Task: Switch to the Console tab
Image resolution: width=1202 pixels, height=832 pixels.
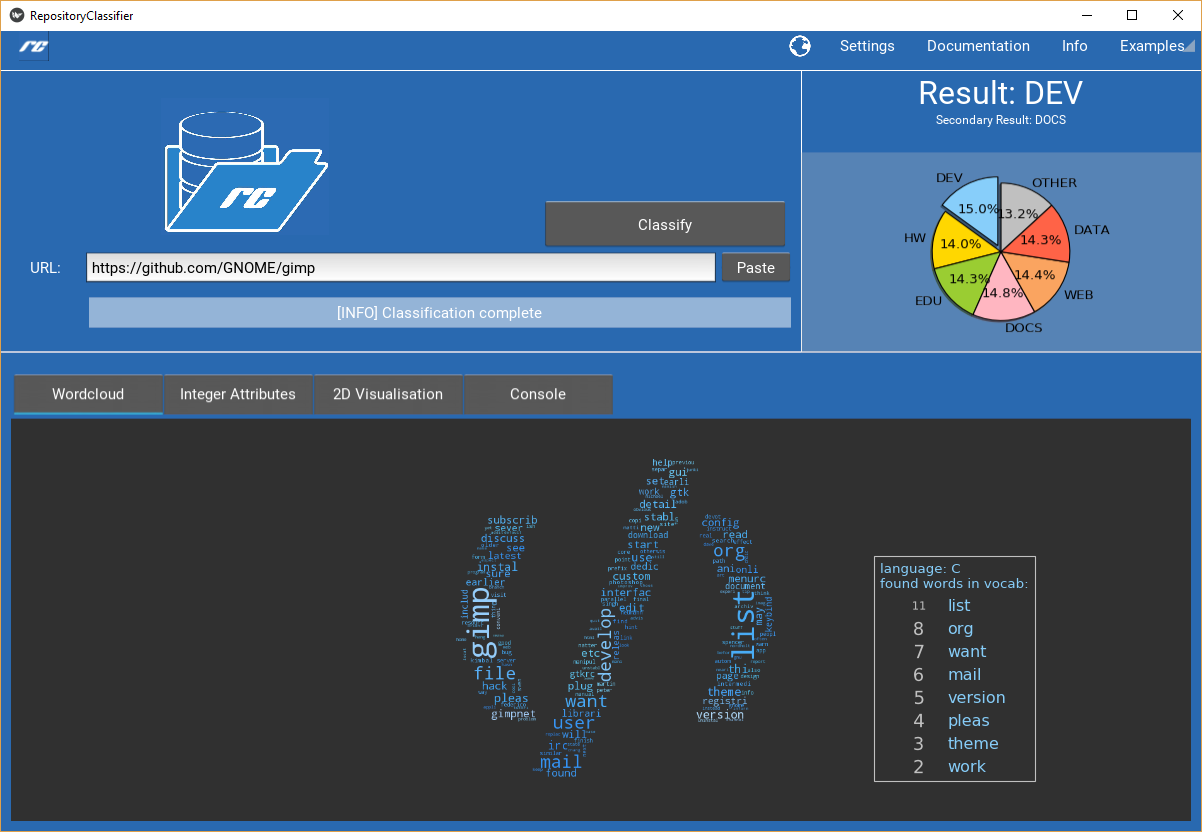Action: point(538,394)
